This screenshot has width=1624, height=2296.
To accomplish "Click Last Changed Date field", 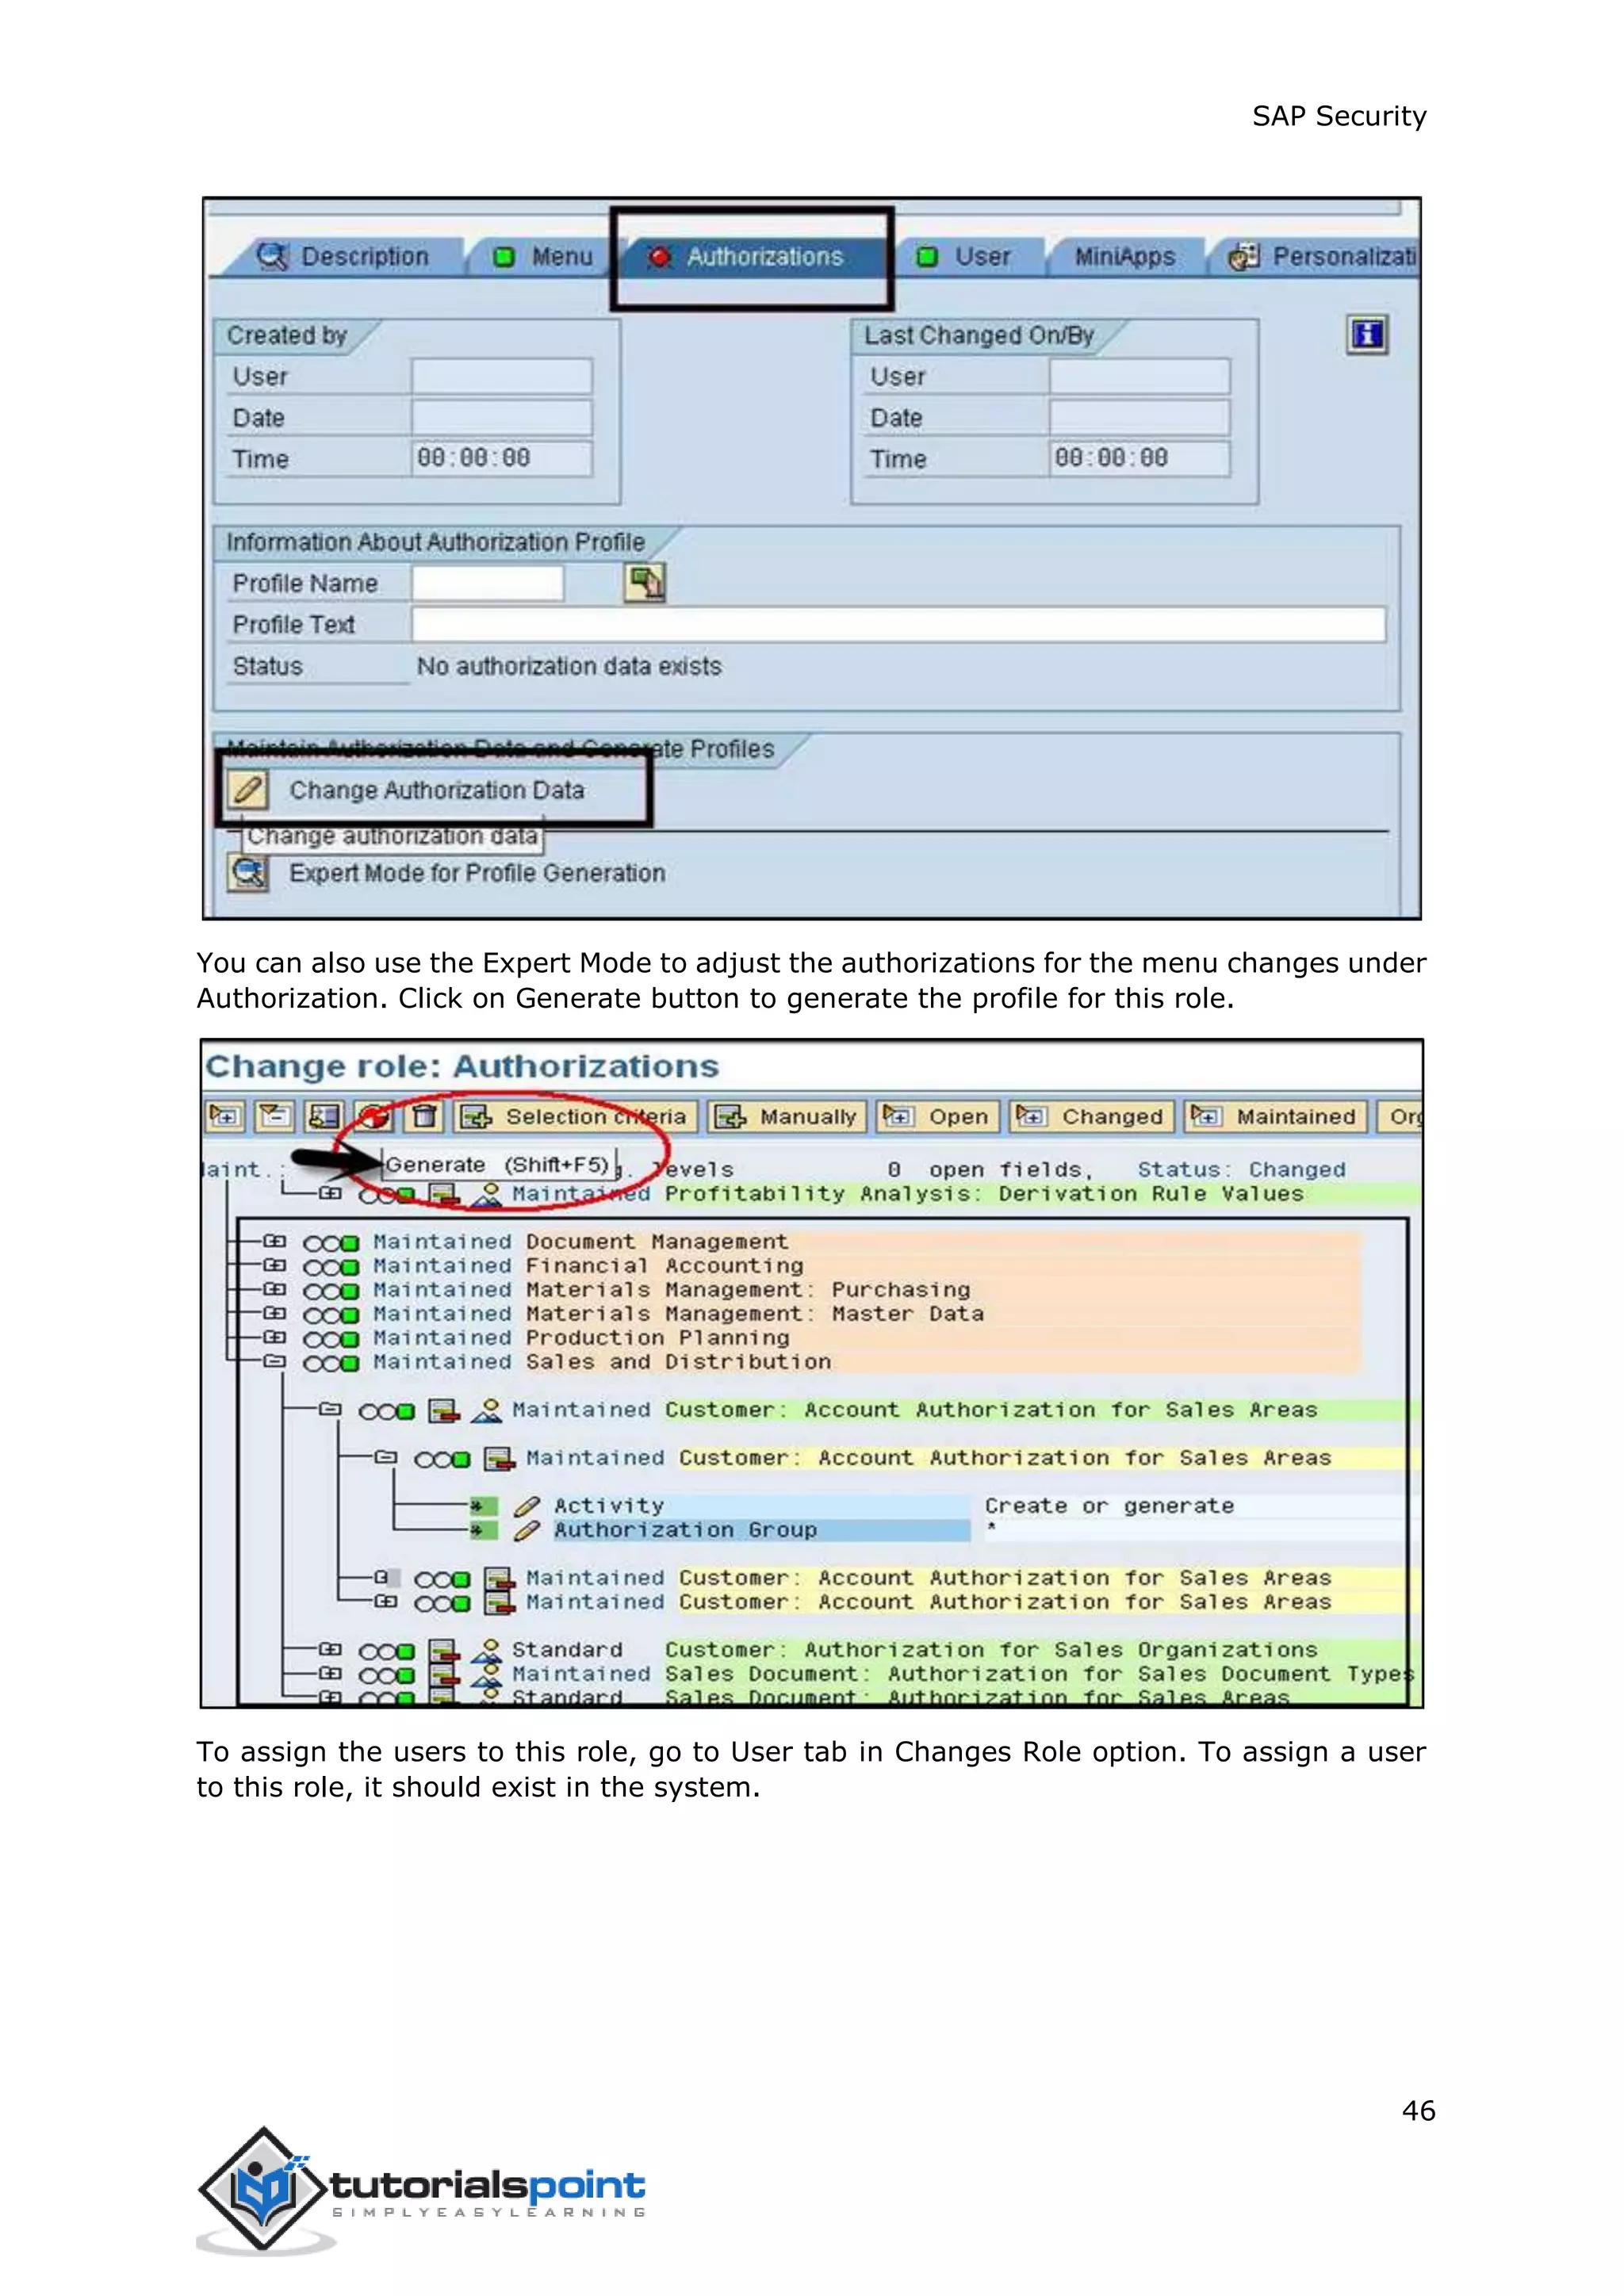I will [x=1139, y=417].
